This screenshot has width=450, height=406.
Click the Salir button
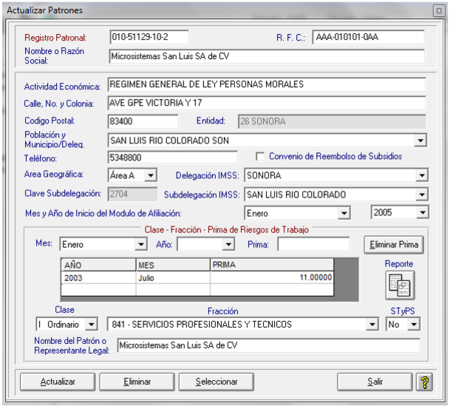[375, 382]
